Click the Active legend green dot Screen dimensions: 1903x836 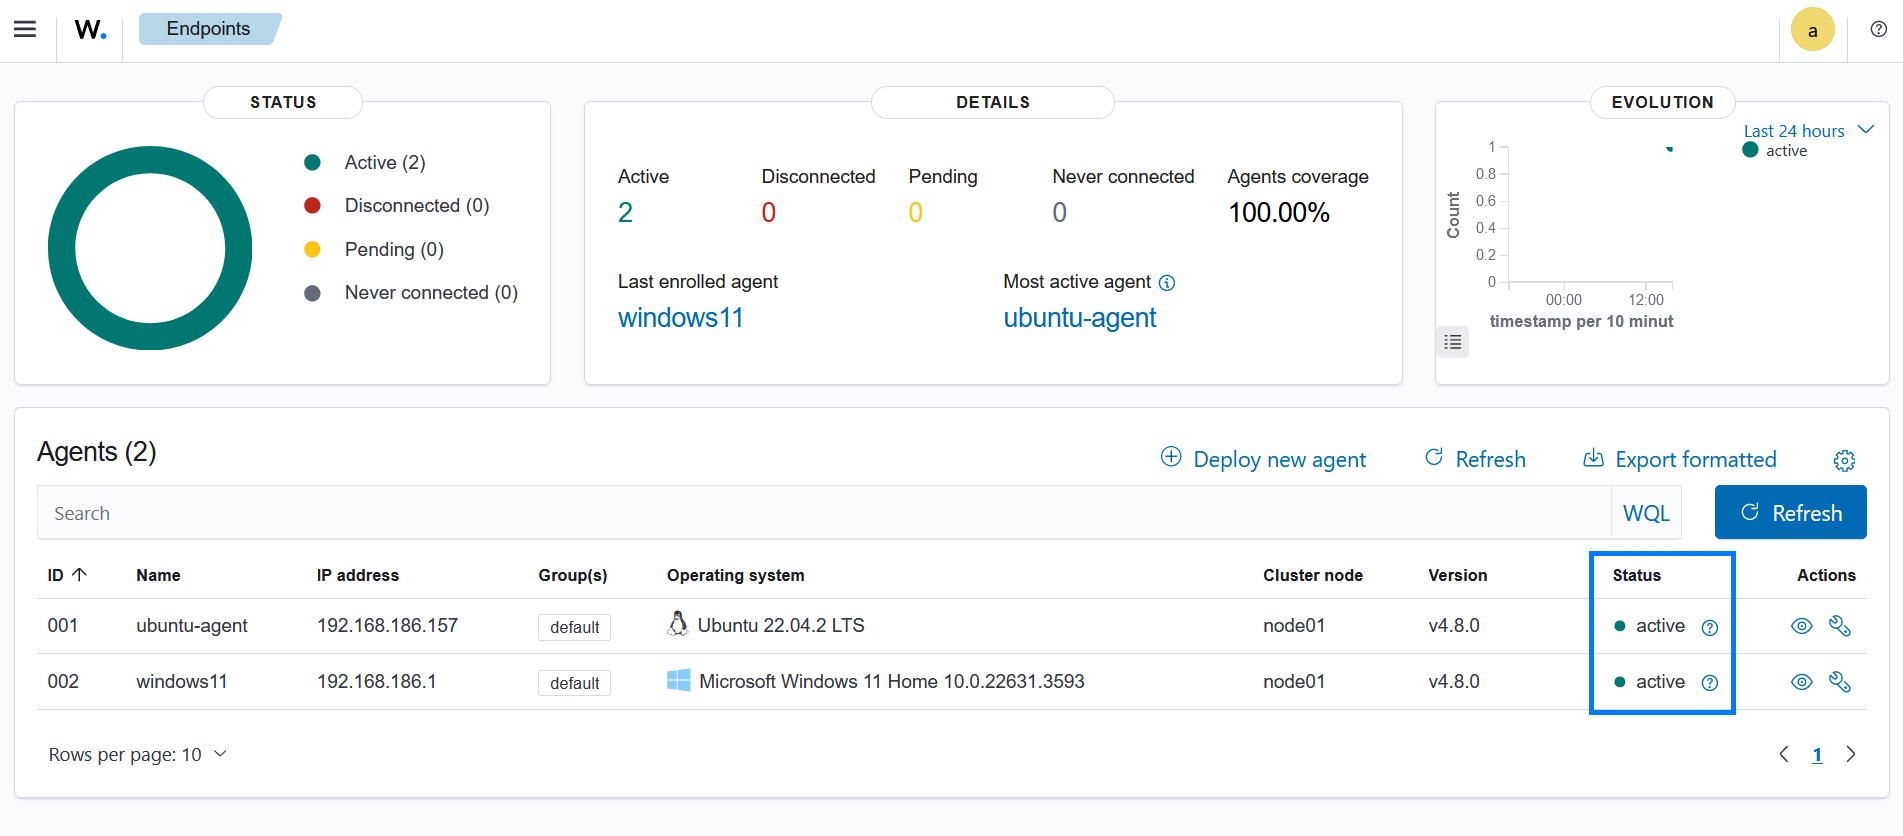pyautogui.click(x=312, y=163)
